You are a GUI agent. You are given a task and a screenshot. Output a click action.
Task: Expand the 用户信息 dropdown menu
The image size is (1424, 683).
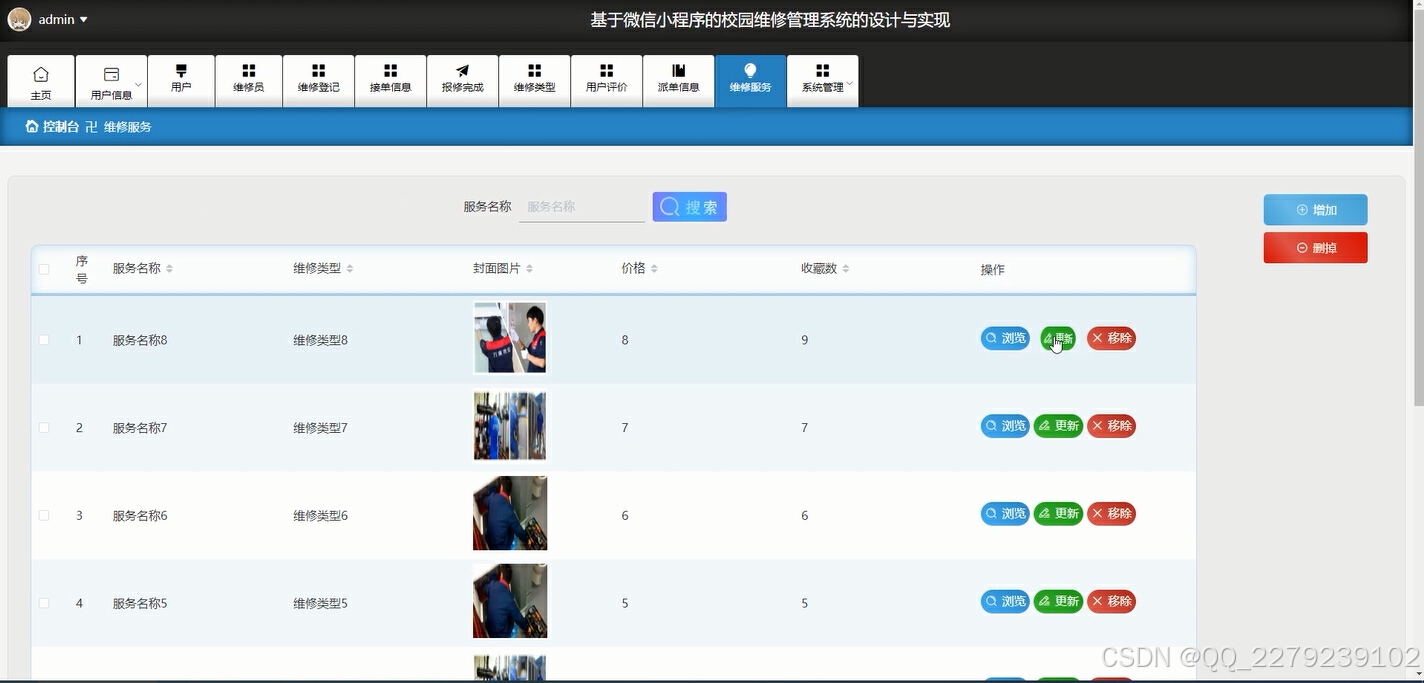coord(111,81)
